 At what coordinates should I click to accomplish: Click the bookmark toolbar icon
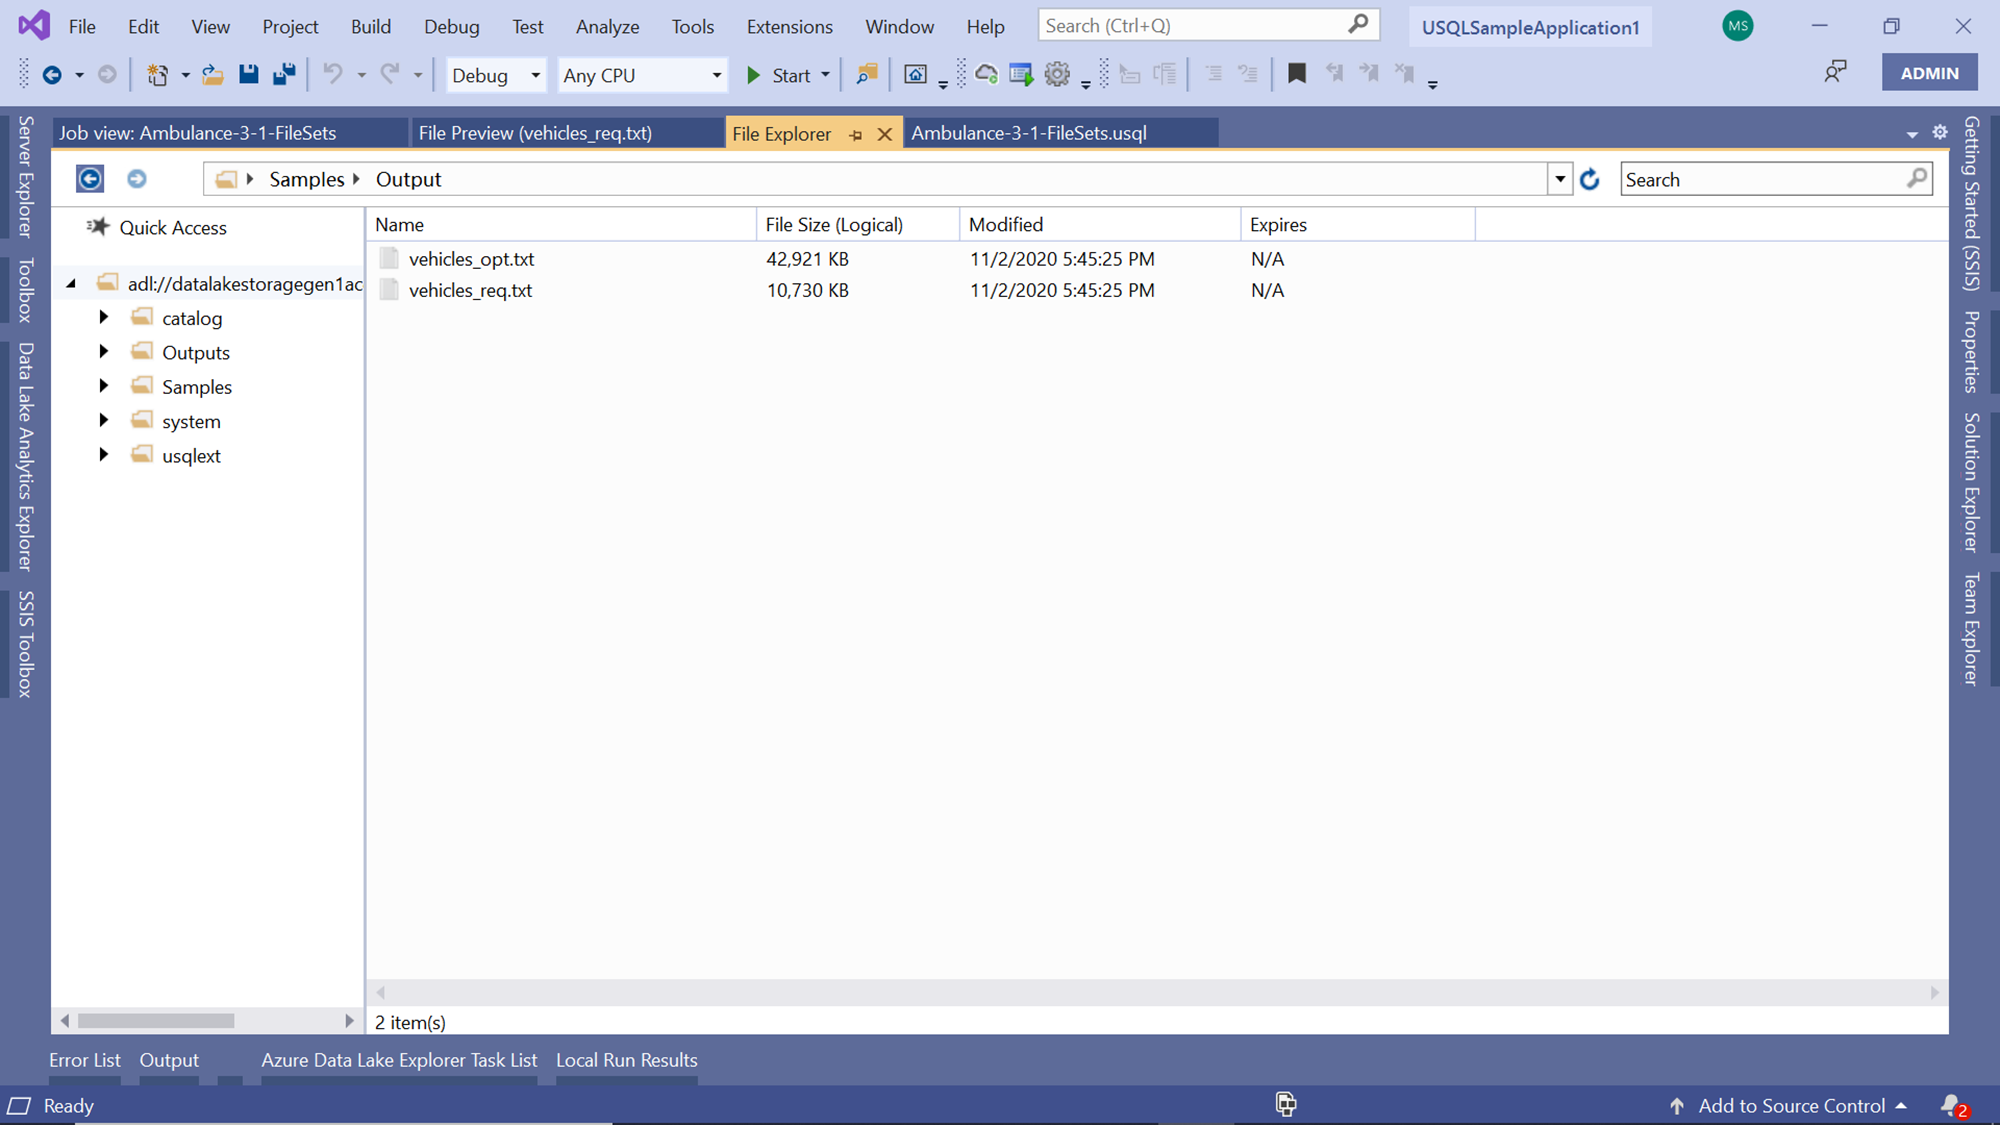pos(1296,73)
